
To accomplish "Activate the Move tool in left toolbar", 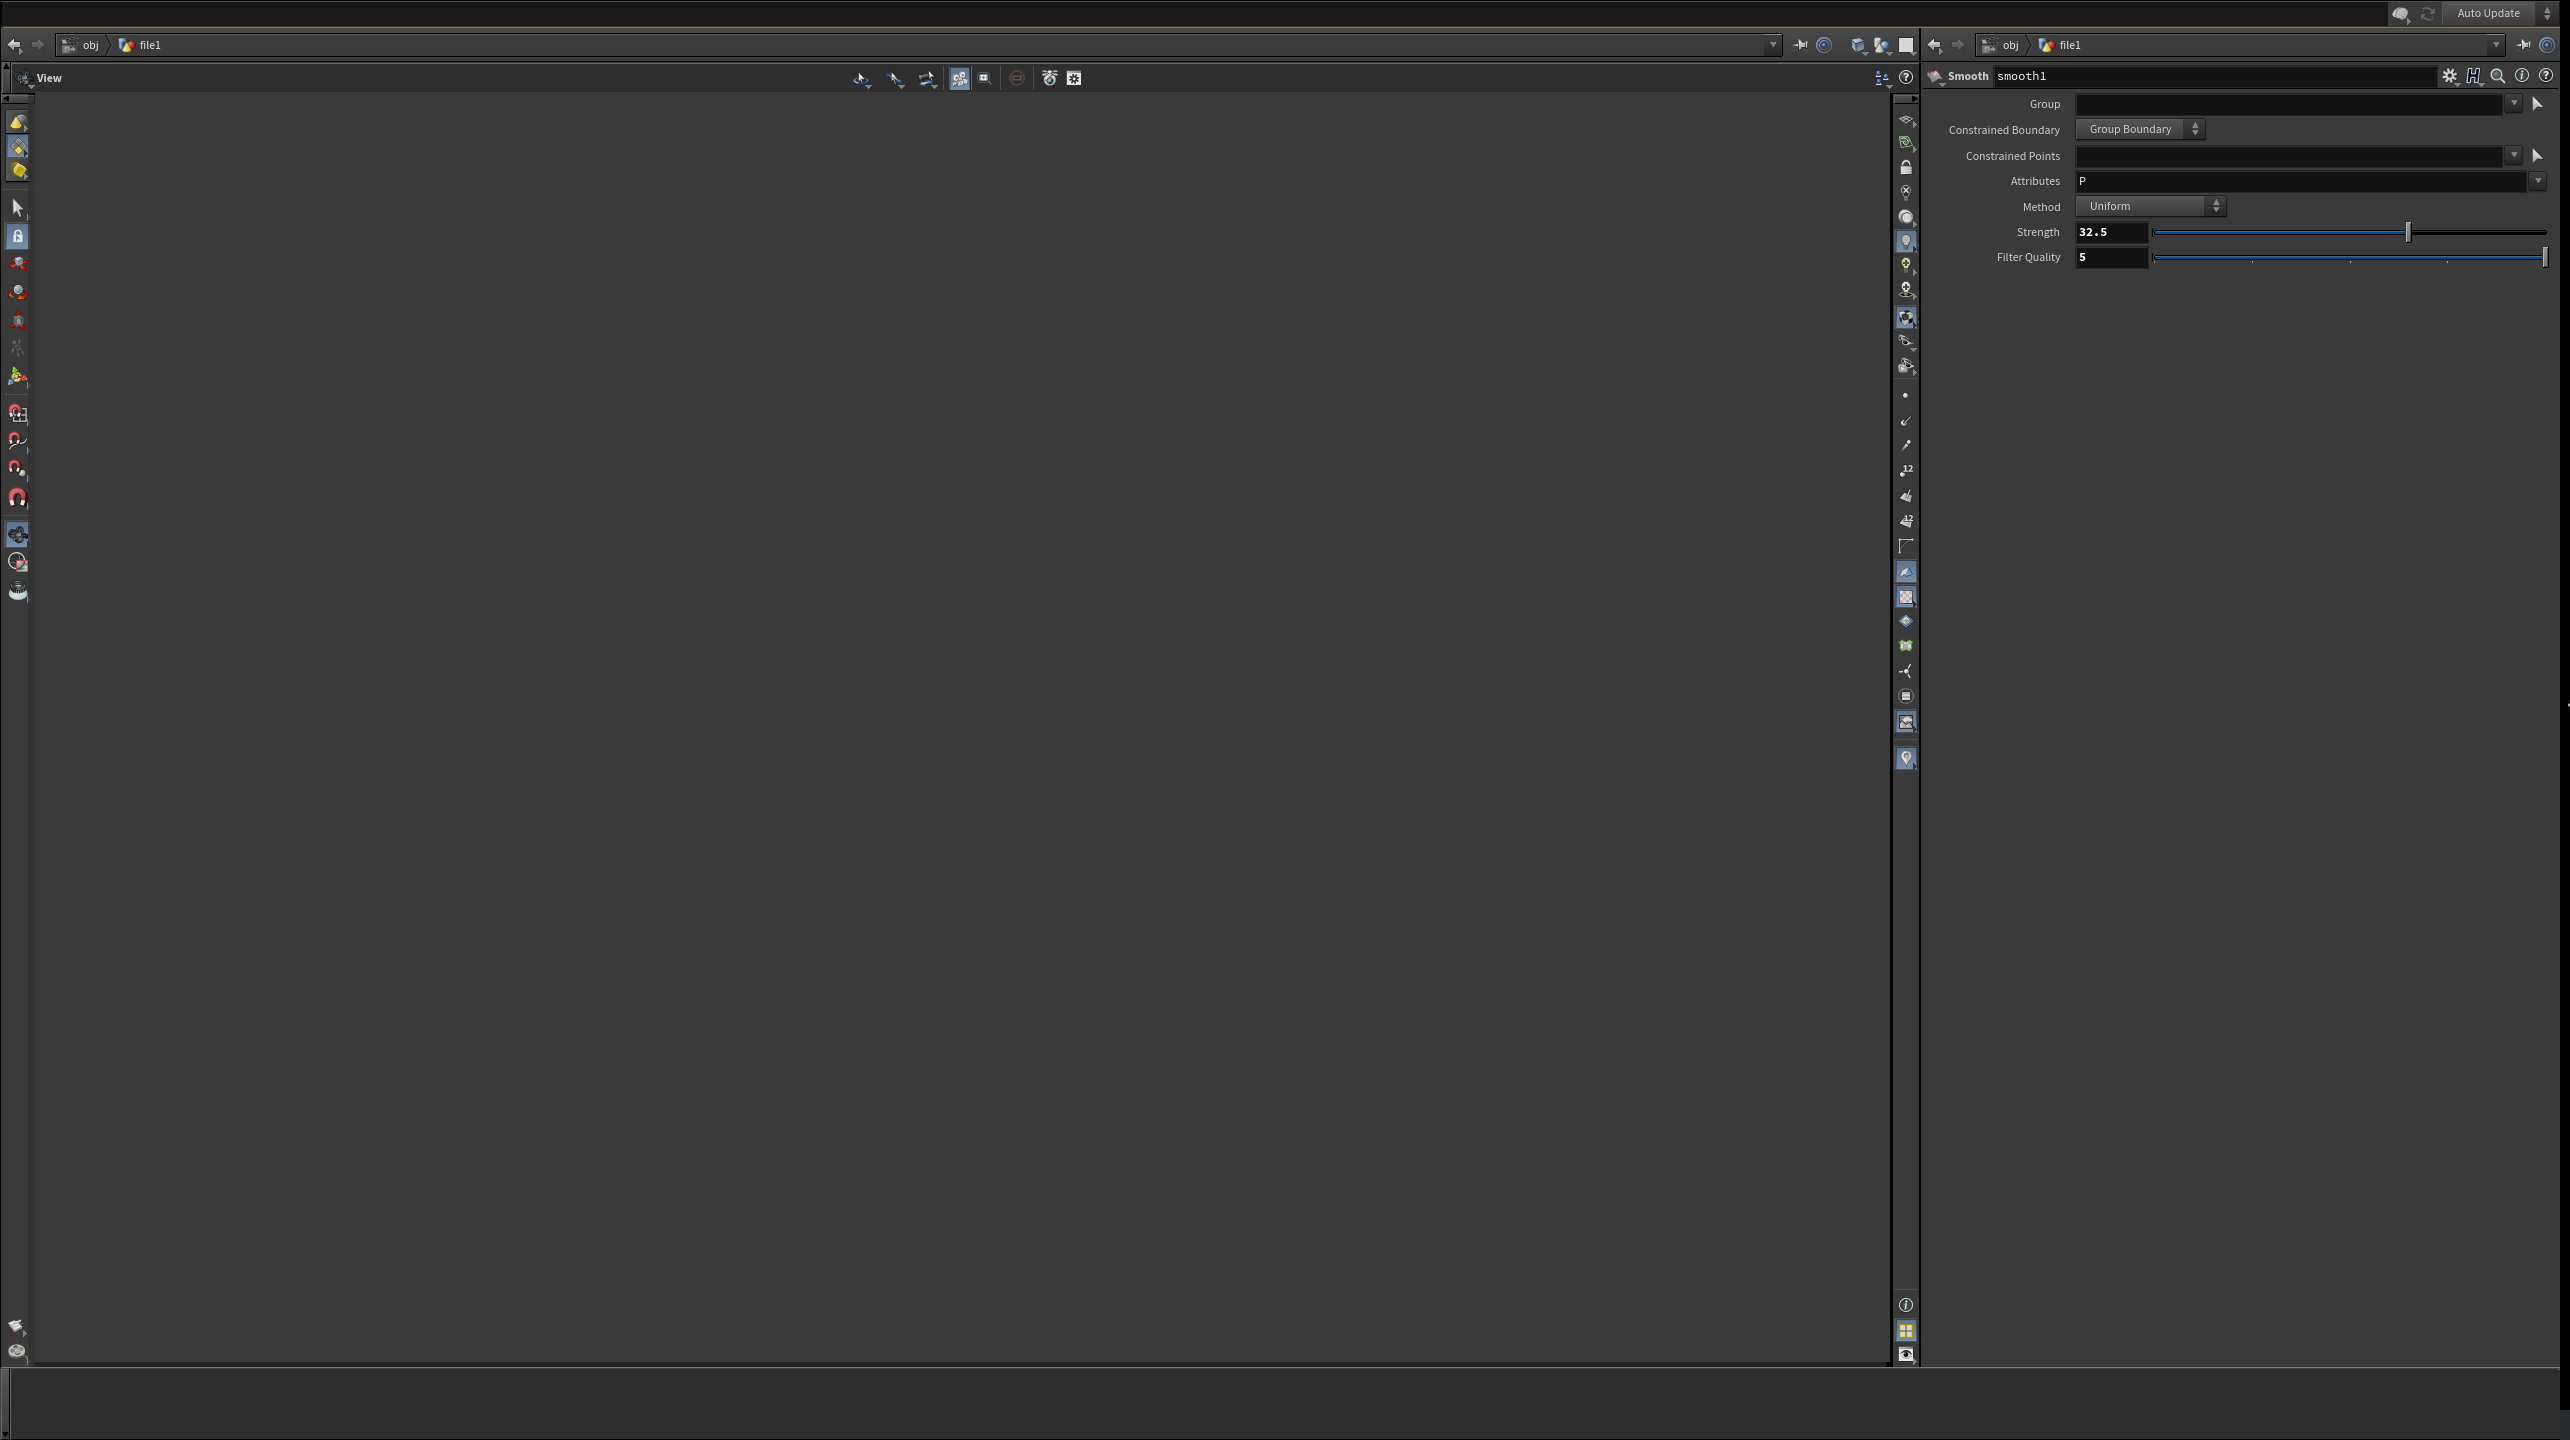I will pyautogui.click(x=17, y=264).
